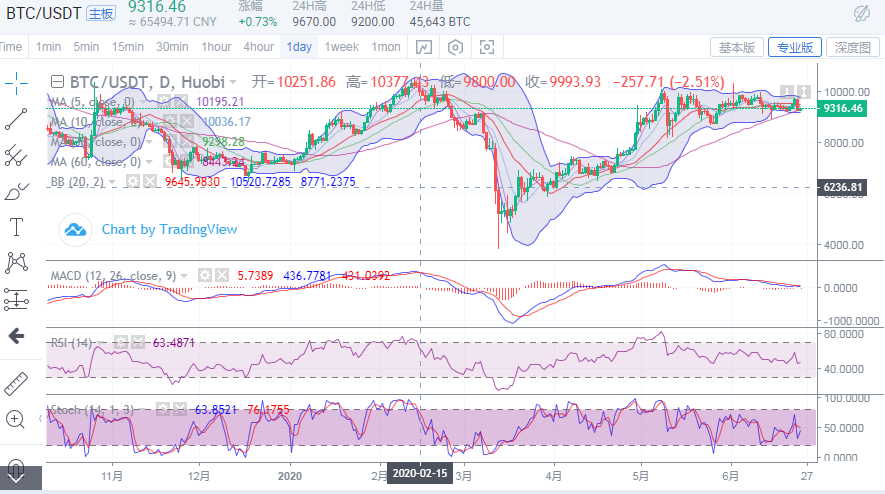The height and width of the screenshot is (494, 885).
Task: Toggle hidden-eye icon at top right
Action: point(861,13)
